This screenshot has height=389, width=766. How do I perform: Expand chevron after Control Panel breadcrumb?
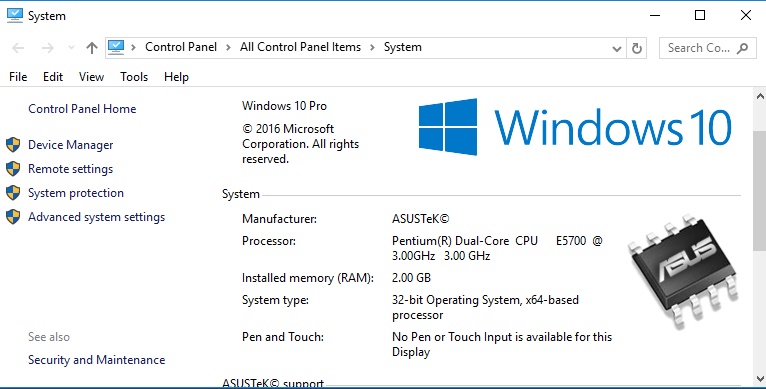pyautogui.click(x=228, y=48)
